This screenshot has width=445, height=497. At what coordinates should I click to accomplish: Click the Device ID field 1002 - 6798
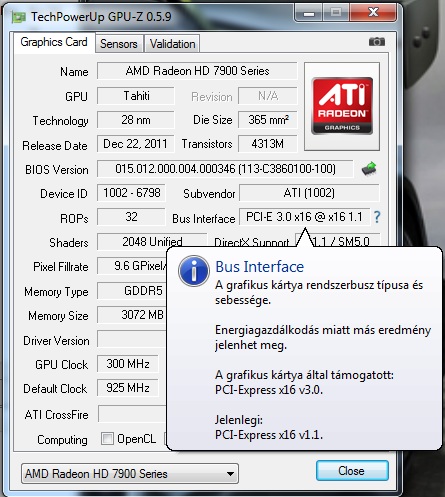pos(131,193)
